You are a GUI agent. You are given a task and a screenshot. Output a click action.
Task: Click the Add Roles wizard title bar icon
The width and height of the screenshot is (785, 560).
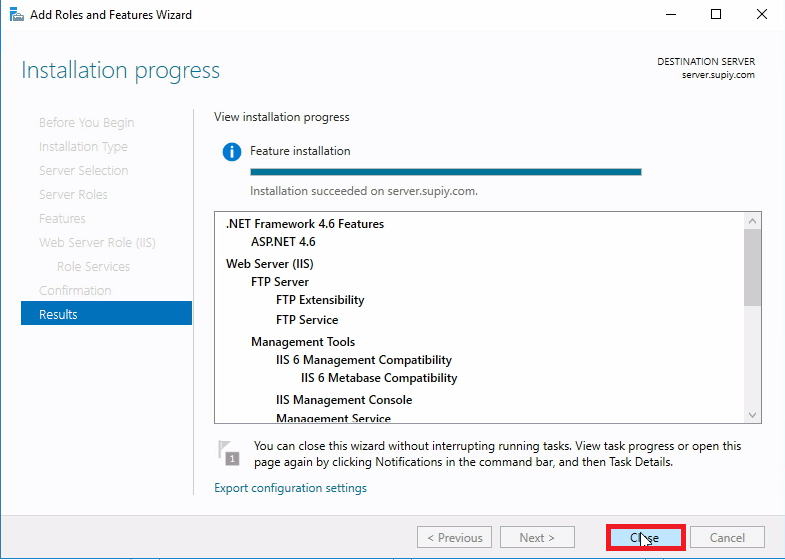point(17,15)
